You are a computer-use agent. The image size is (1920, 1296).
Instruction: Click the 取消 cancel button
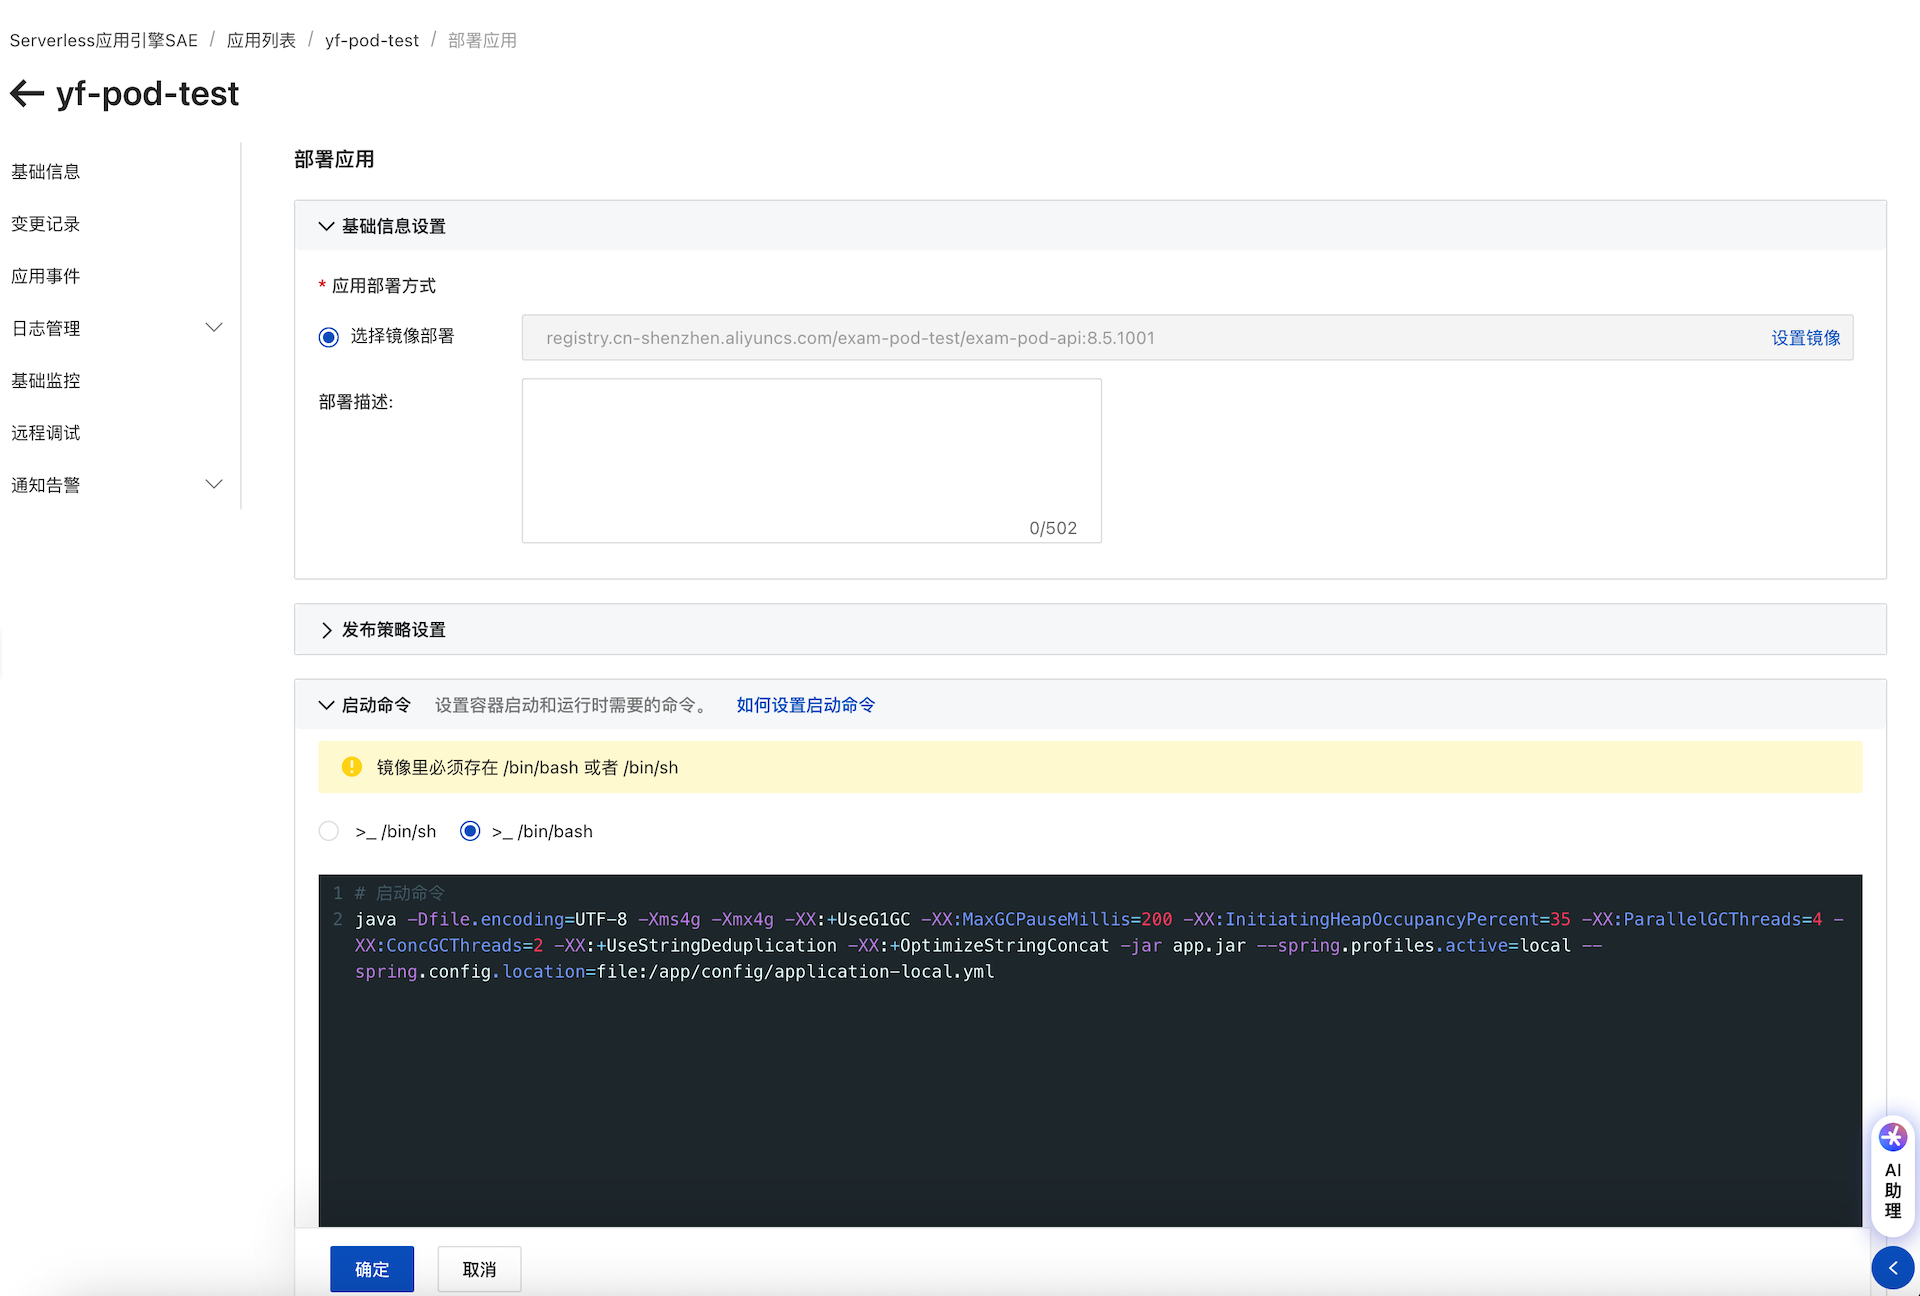(x=479, y=1269)
